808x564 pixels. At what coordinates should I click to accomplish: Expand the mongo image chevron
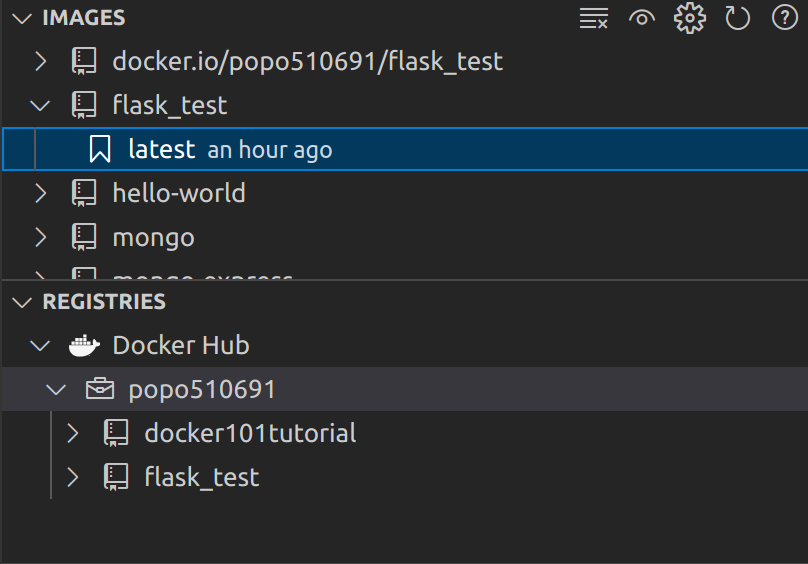pyautogui.click(x=41, y=237)
